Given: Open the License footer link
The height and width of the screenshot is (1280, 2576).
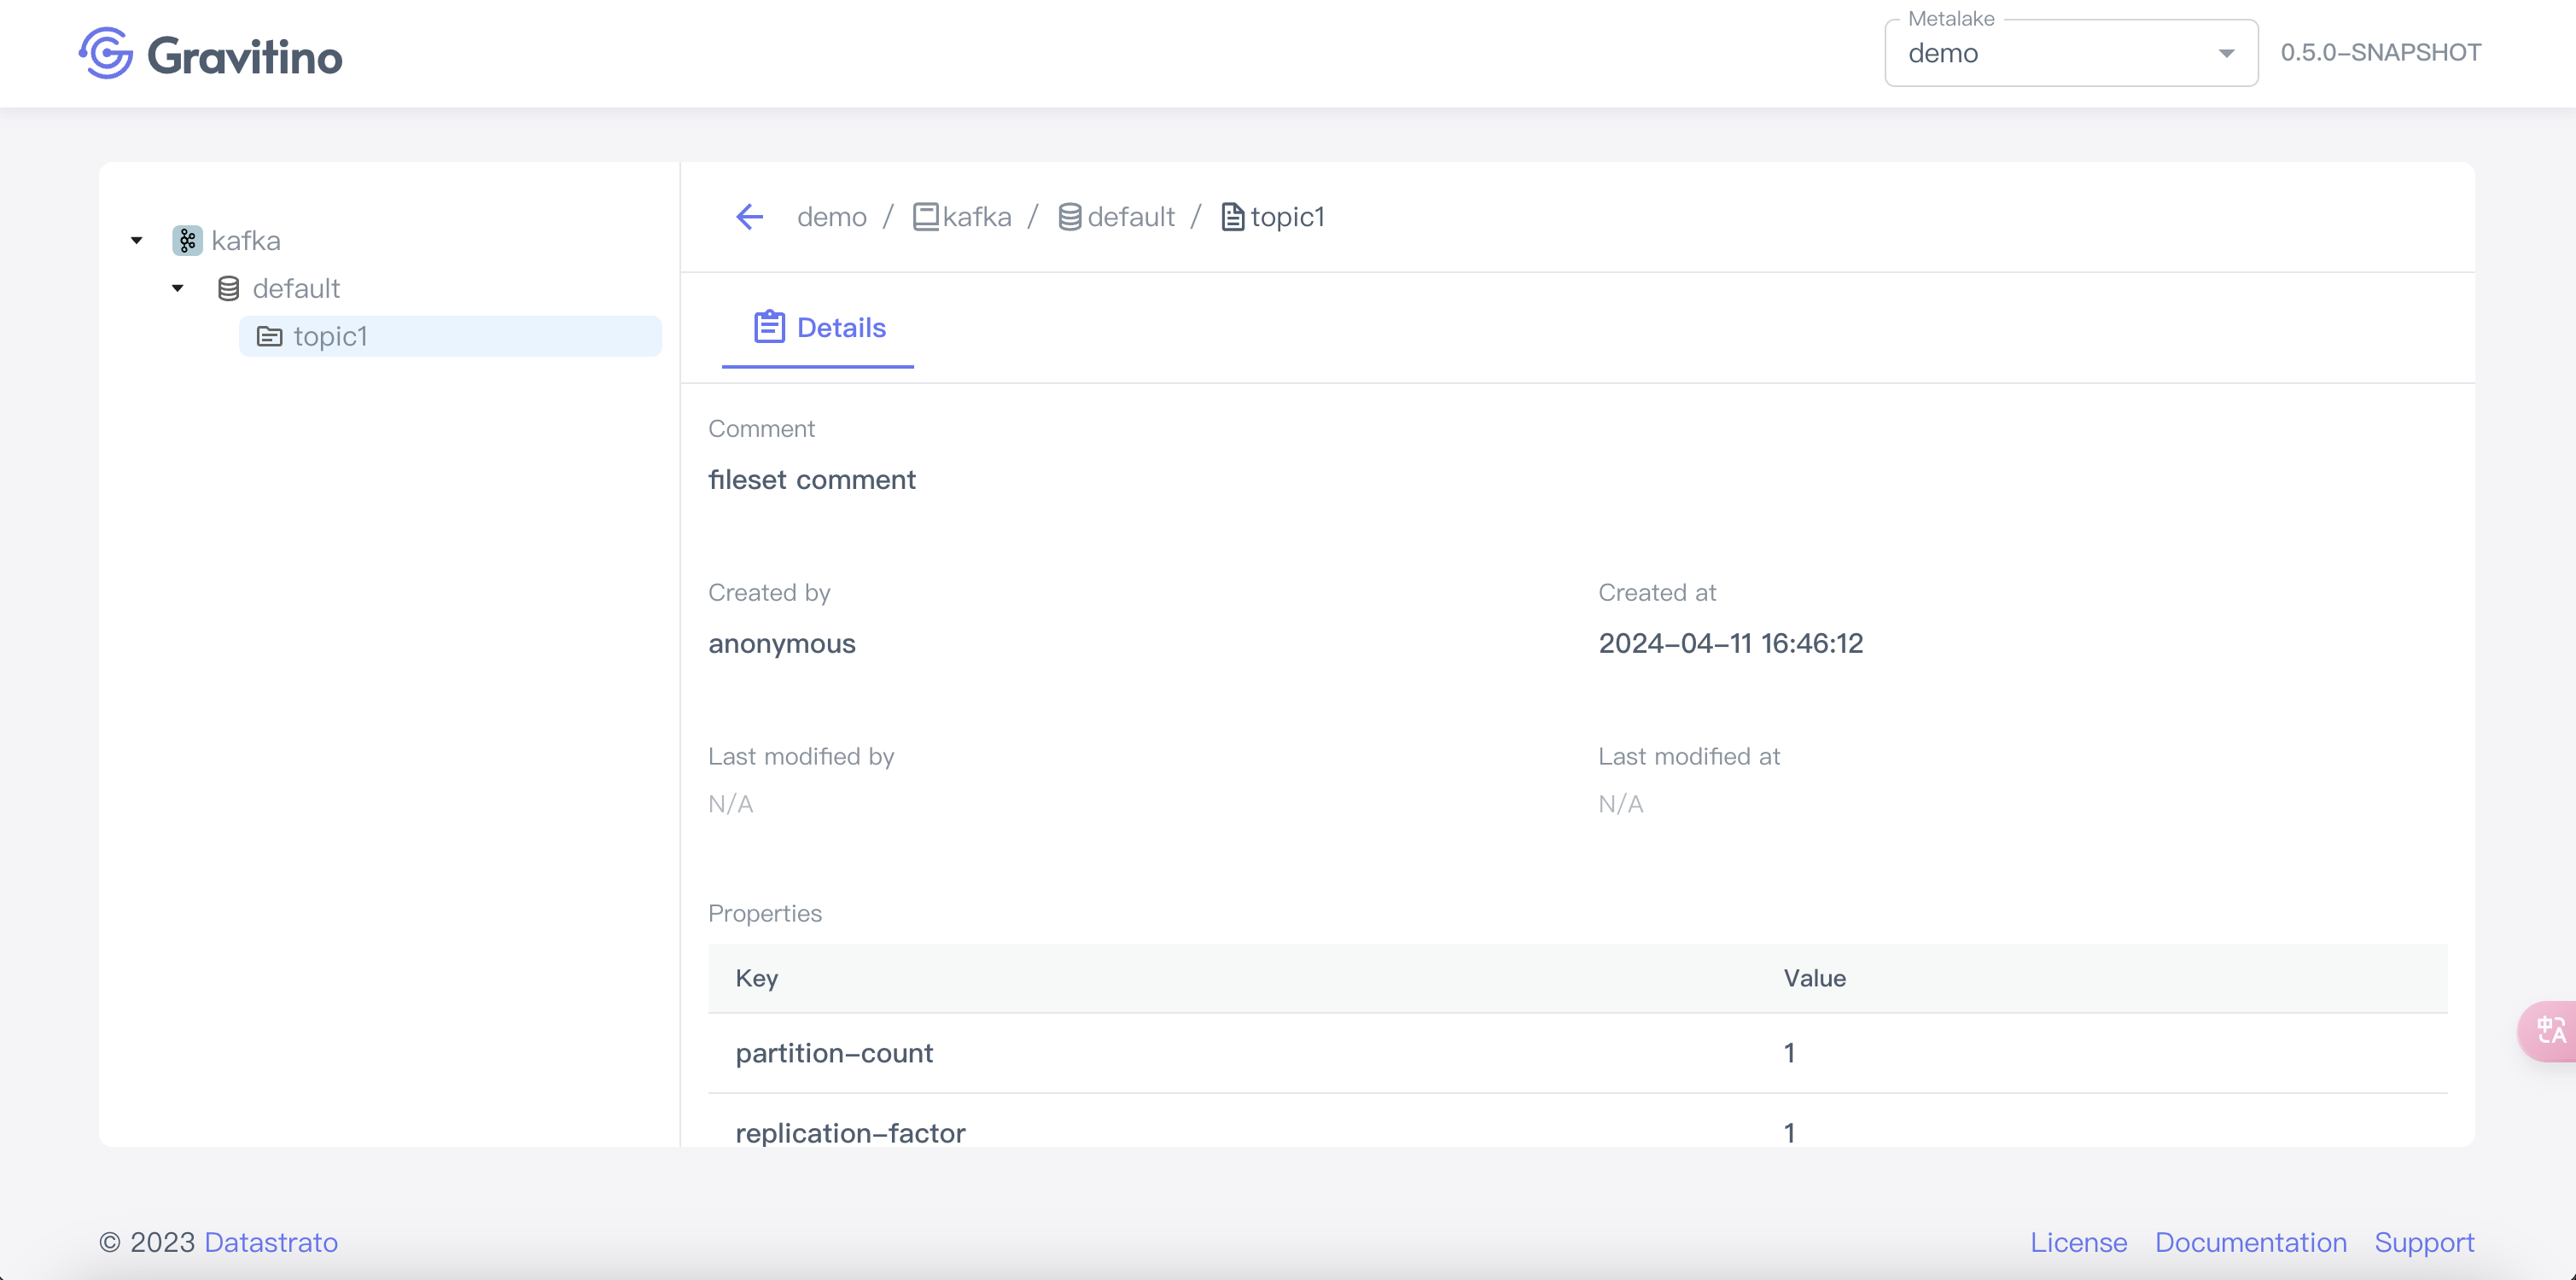Looking at the screenshot, I should (x=2078, y=1242).
